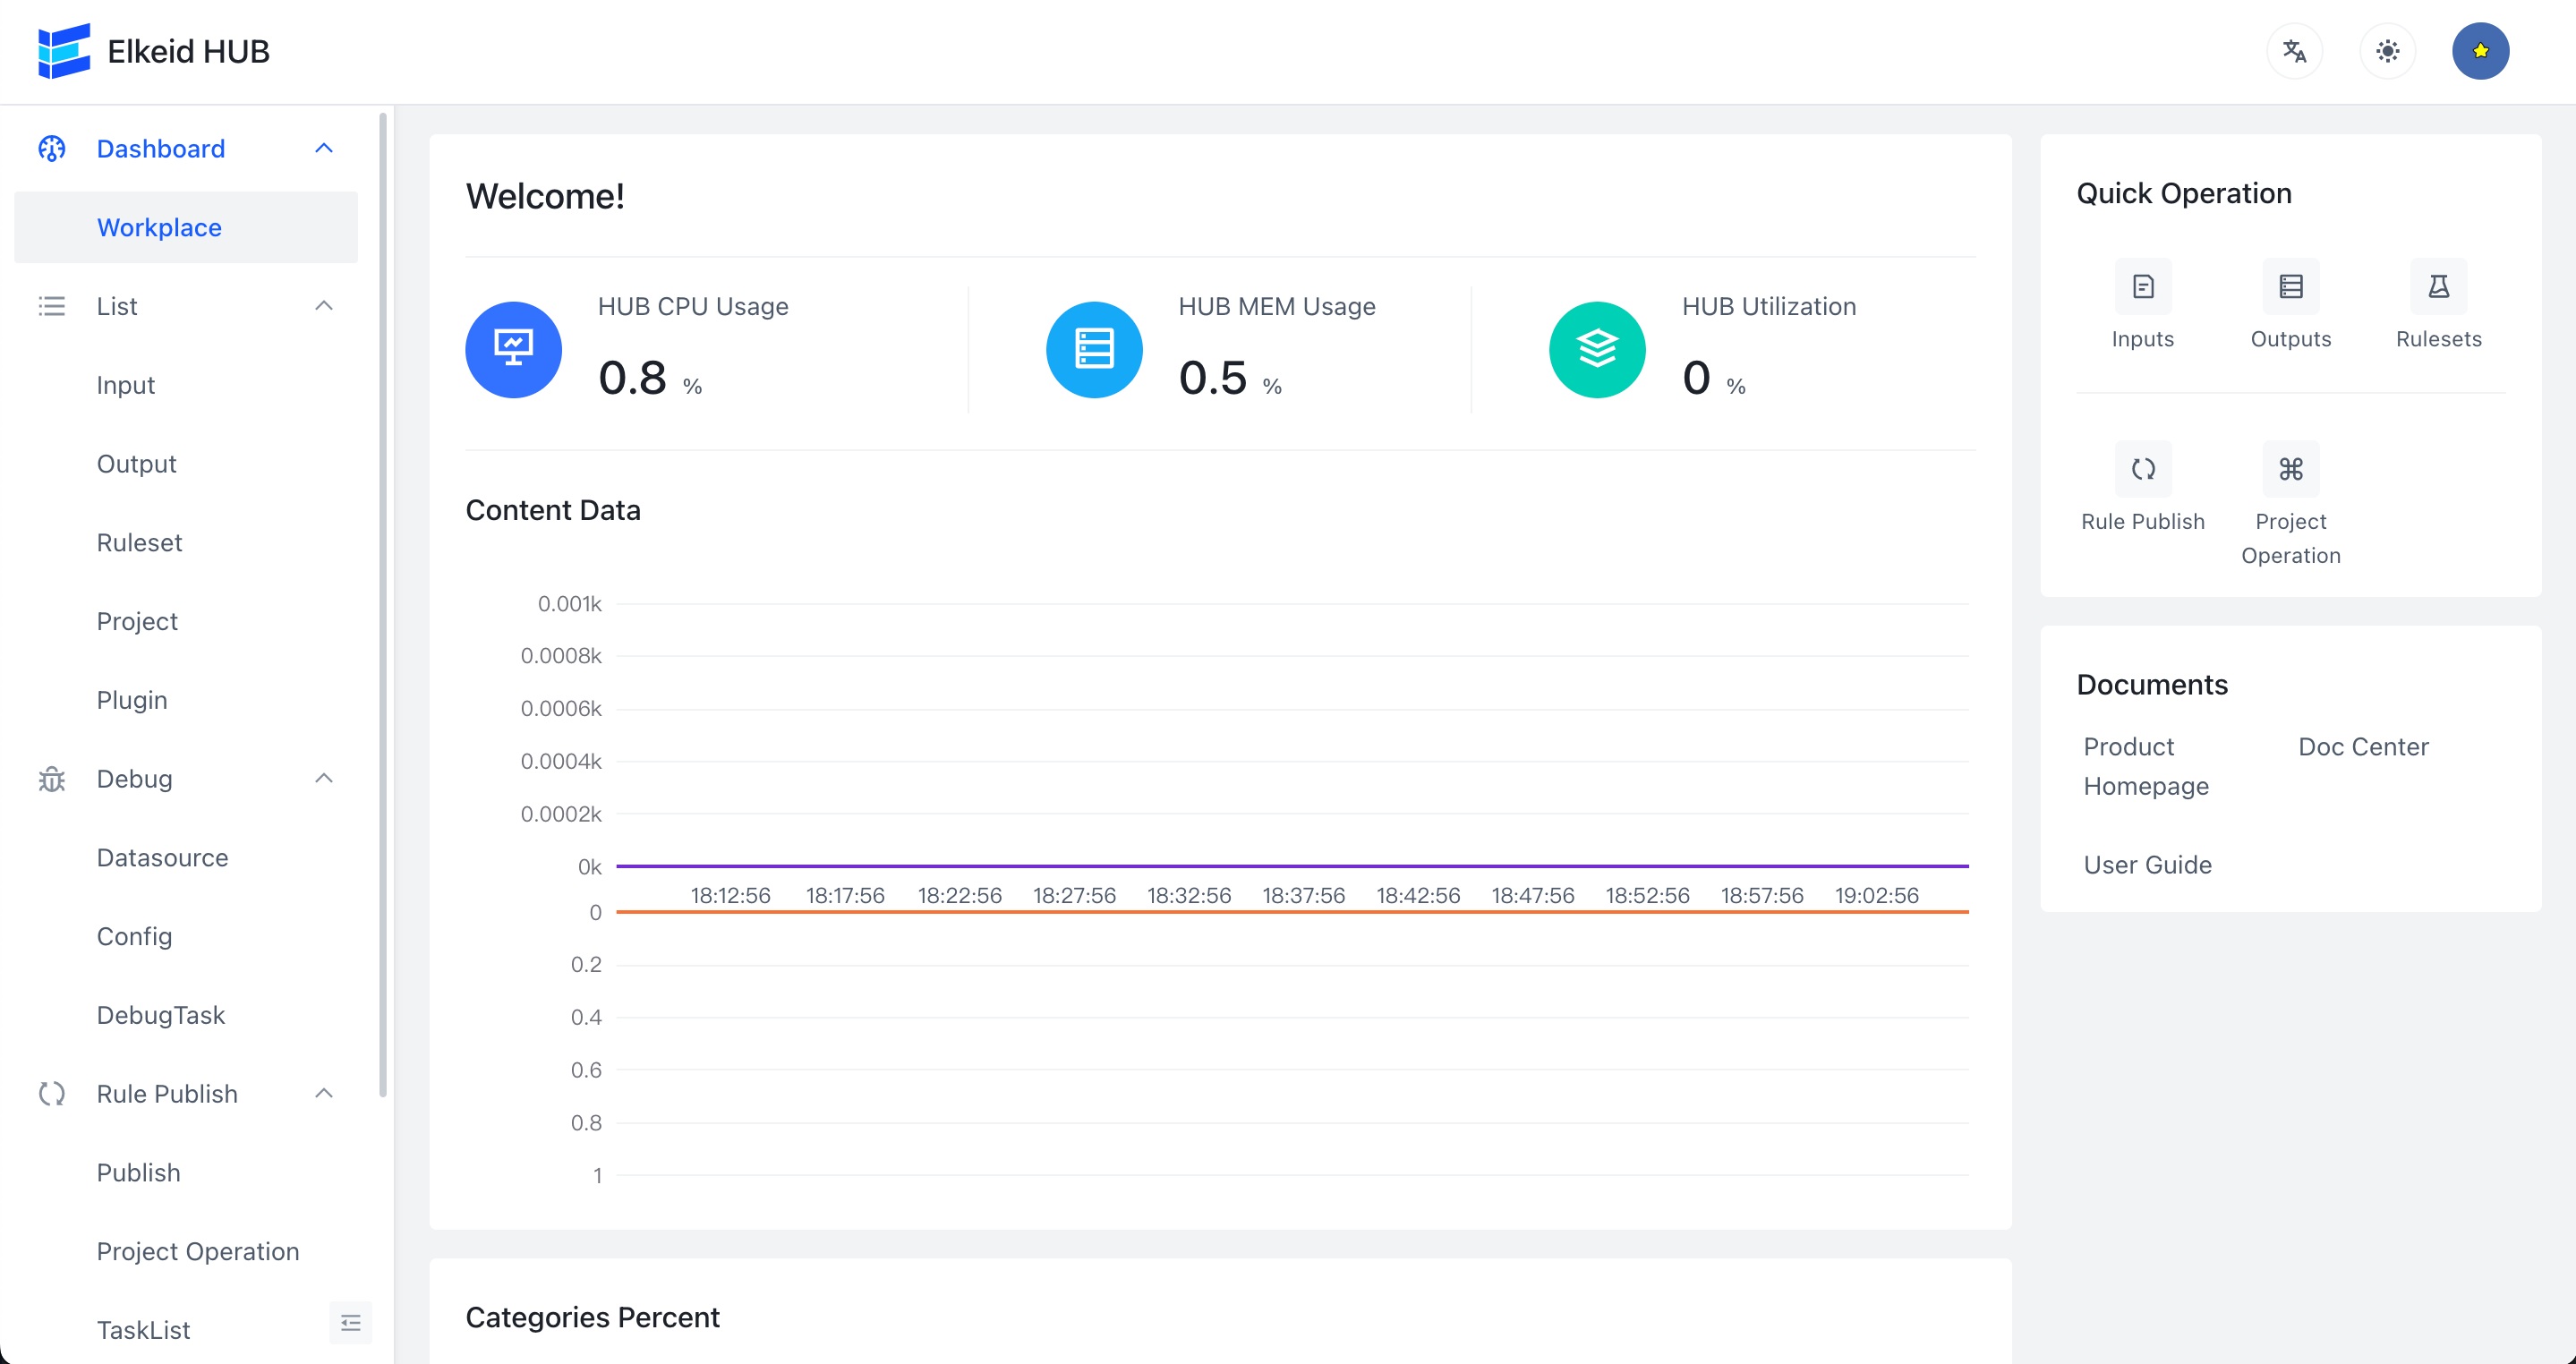
Task: Collapse the List menu chevron
Action: pos(323,306)
